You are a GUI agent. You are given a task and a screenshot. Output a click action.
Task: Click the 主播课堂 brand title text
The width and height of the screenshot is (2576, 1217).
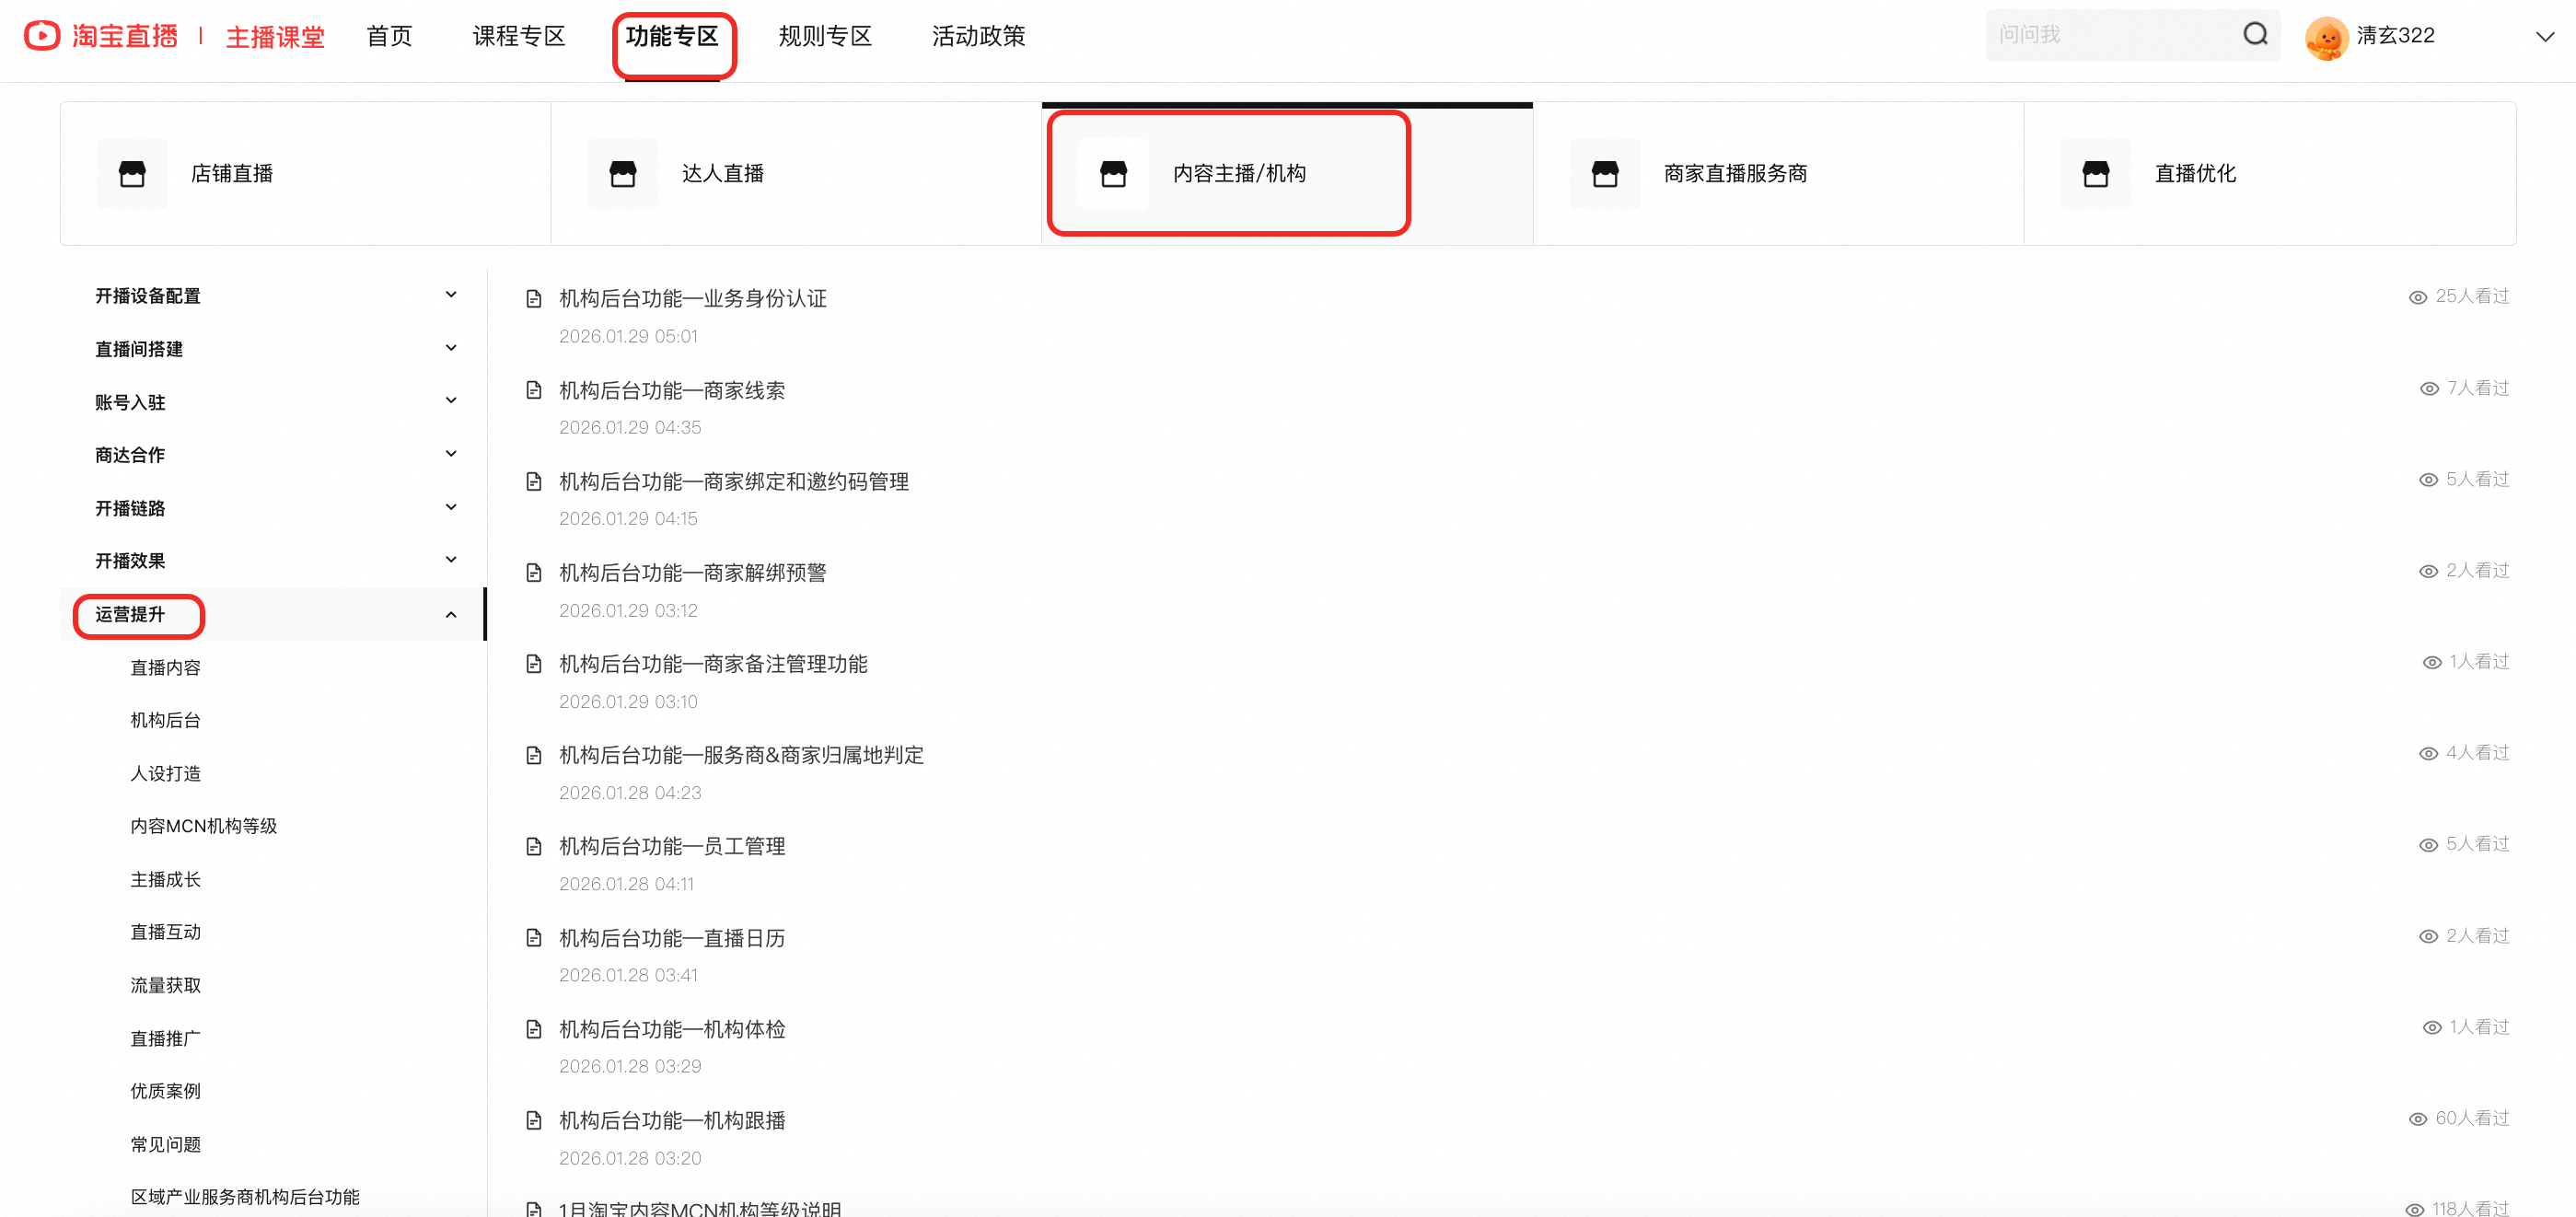click(x=275, y=37)
